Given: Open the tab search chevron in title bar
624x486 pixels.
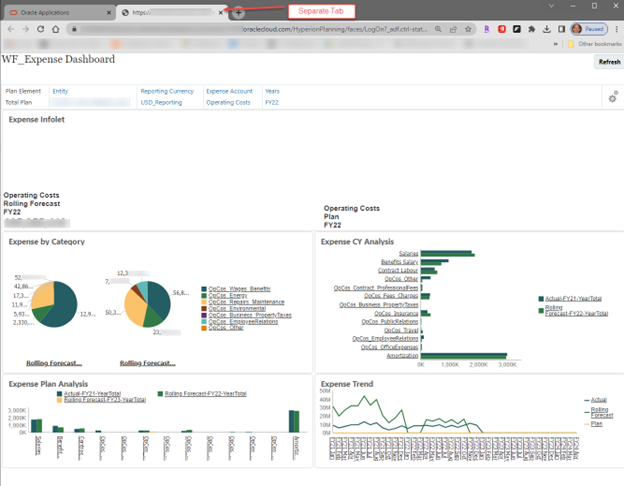Looking at the screenshot, I should click(551, 6).
